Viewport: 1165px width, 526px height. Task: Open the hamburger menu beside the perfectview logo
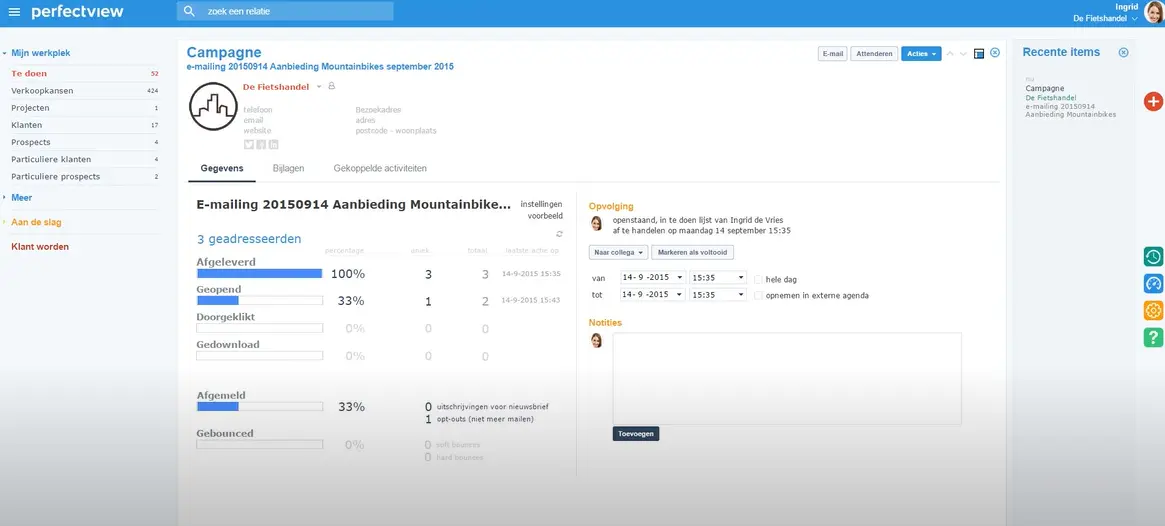[14, 12]
